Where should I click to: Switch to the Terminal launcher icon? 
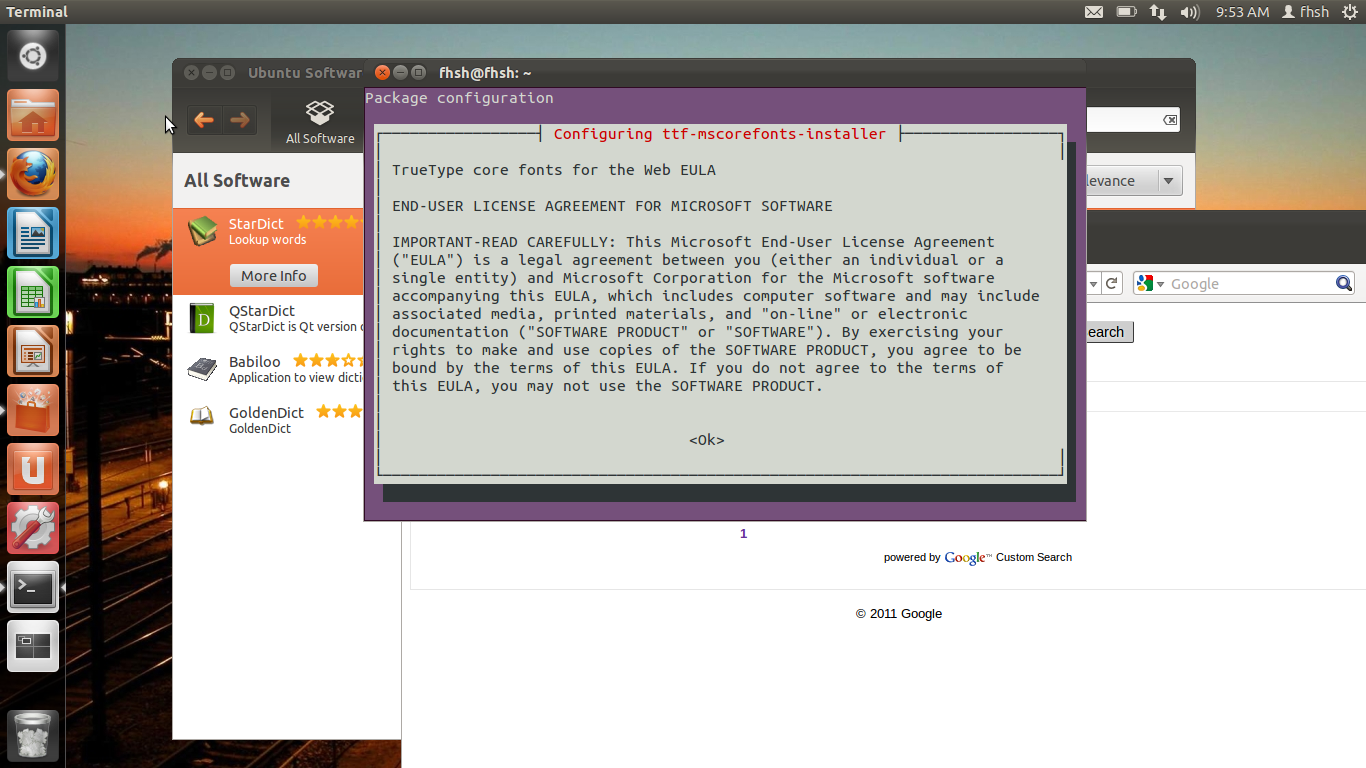tap(33, 587)
